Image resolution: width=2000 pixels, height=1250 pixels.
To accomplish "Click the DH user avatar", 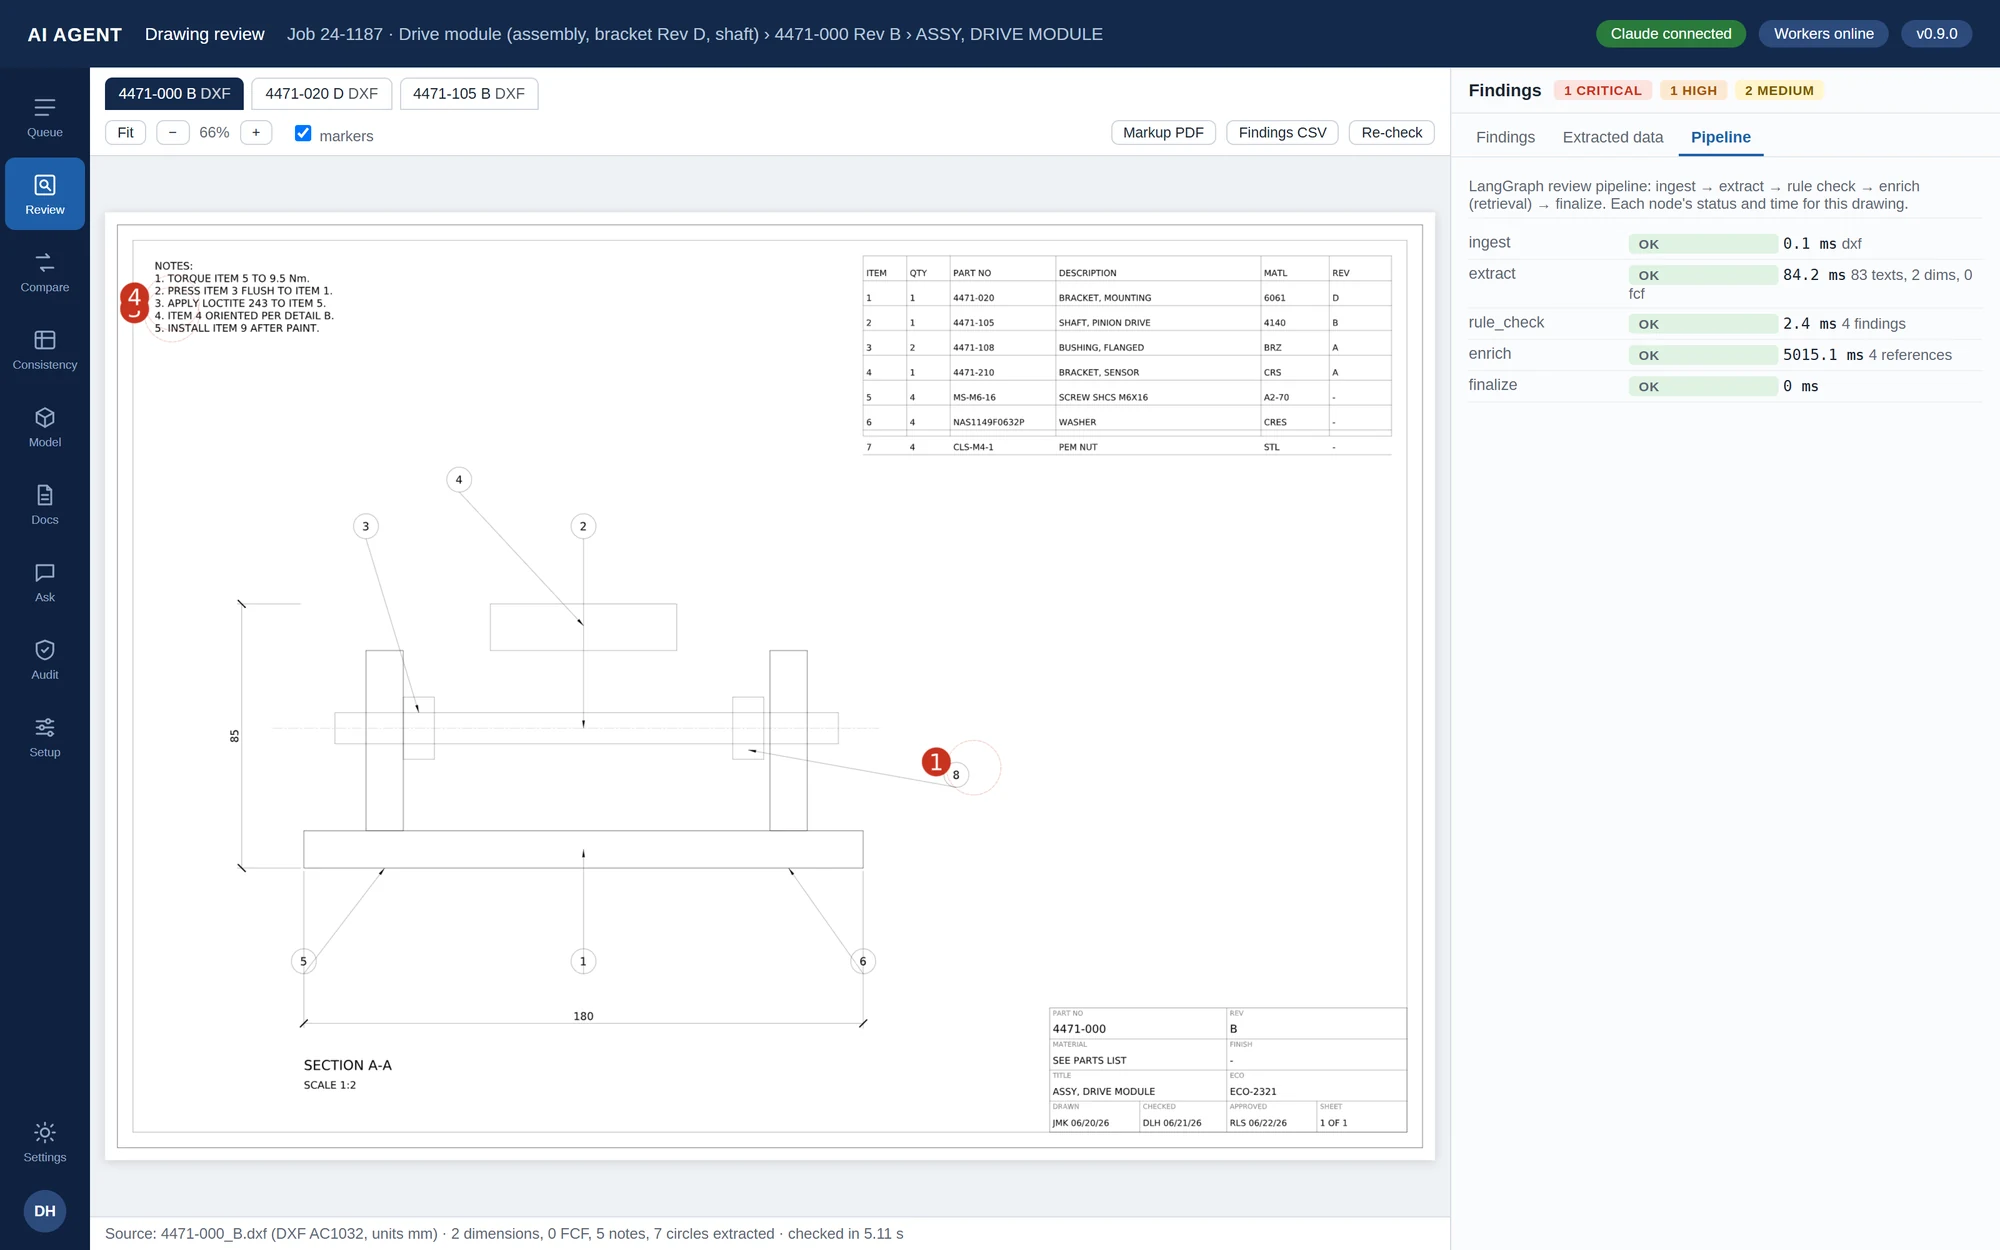I will pyautogui.click(x=45, y=1211).
